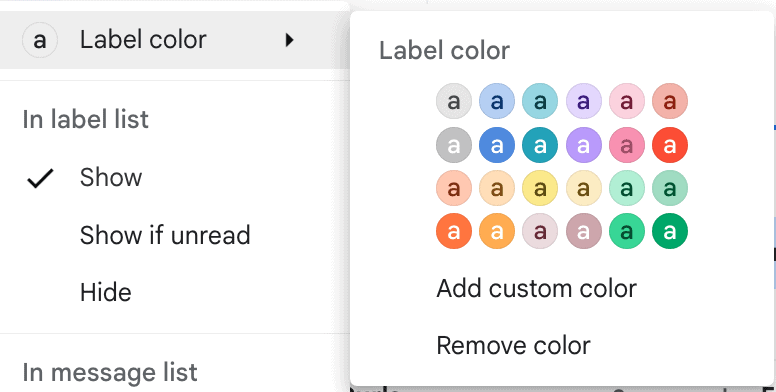Select the pale lavender label color

pos(583,101)
